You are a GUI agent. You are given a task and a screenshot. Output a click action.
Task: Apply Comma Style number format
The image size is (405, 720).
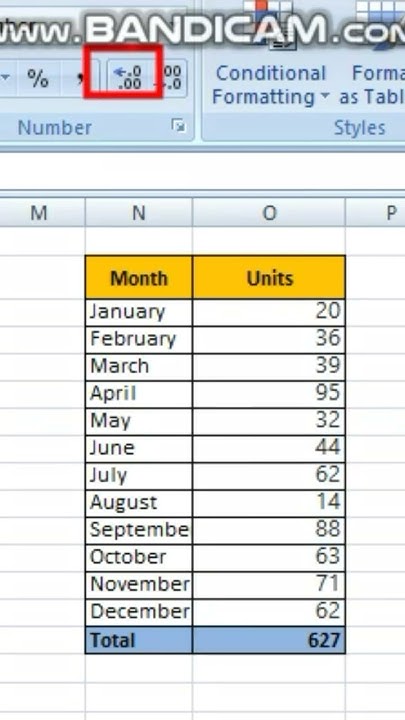click(x=80, y=78)
